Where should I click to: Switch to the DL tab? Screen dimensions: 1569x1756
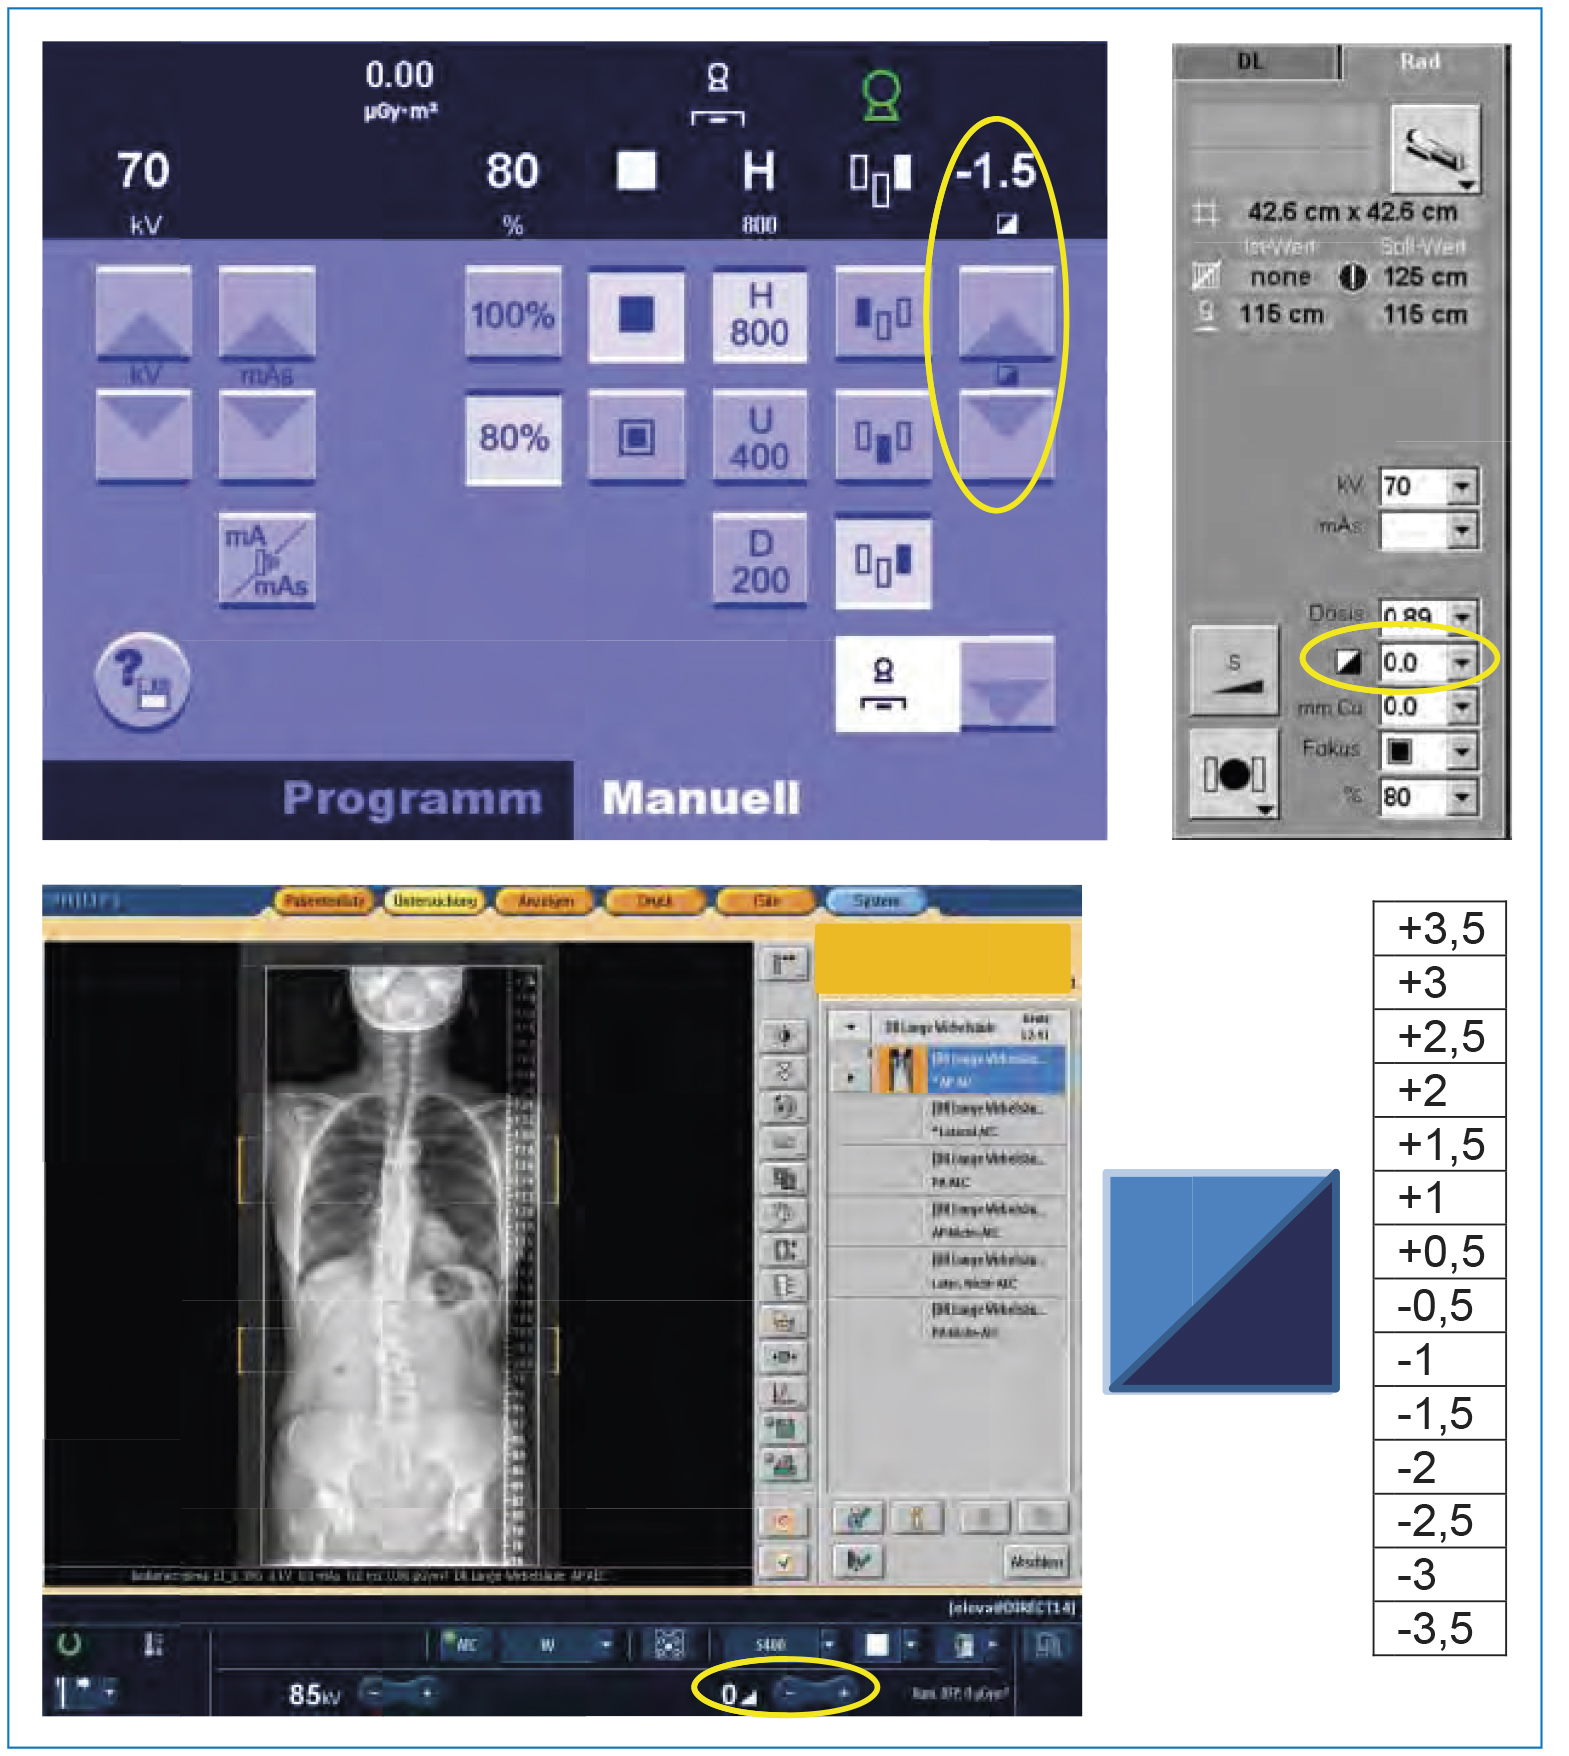click(1251, 62)
